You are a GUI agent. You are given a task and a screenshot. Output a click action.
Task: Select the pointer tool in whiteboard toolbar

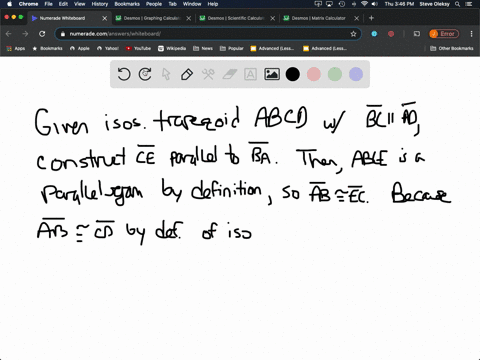pos(166,74)
